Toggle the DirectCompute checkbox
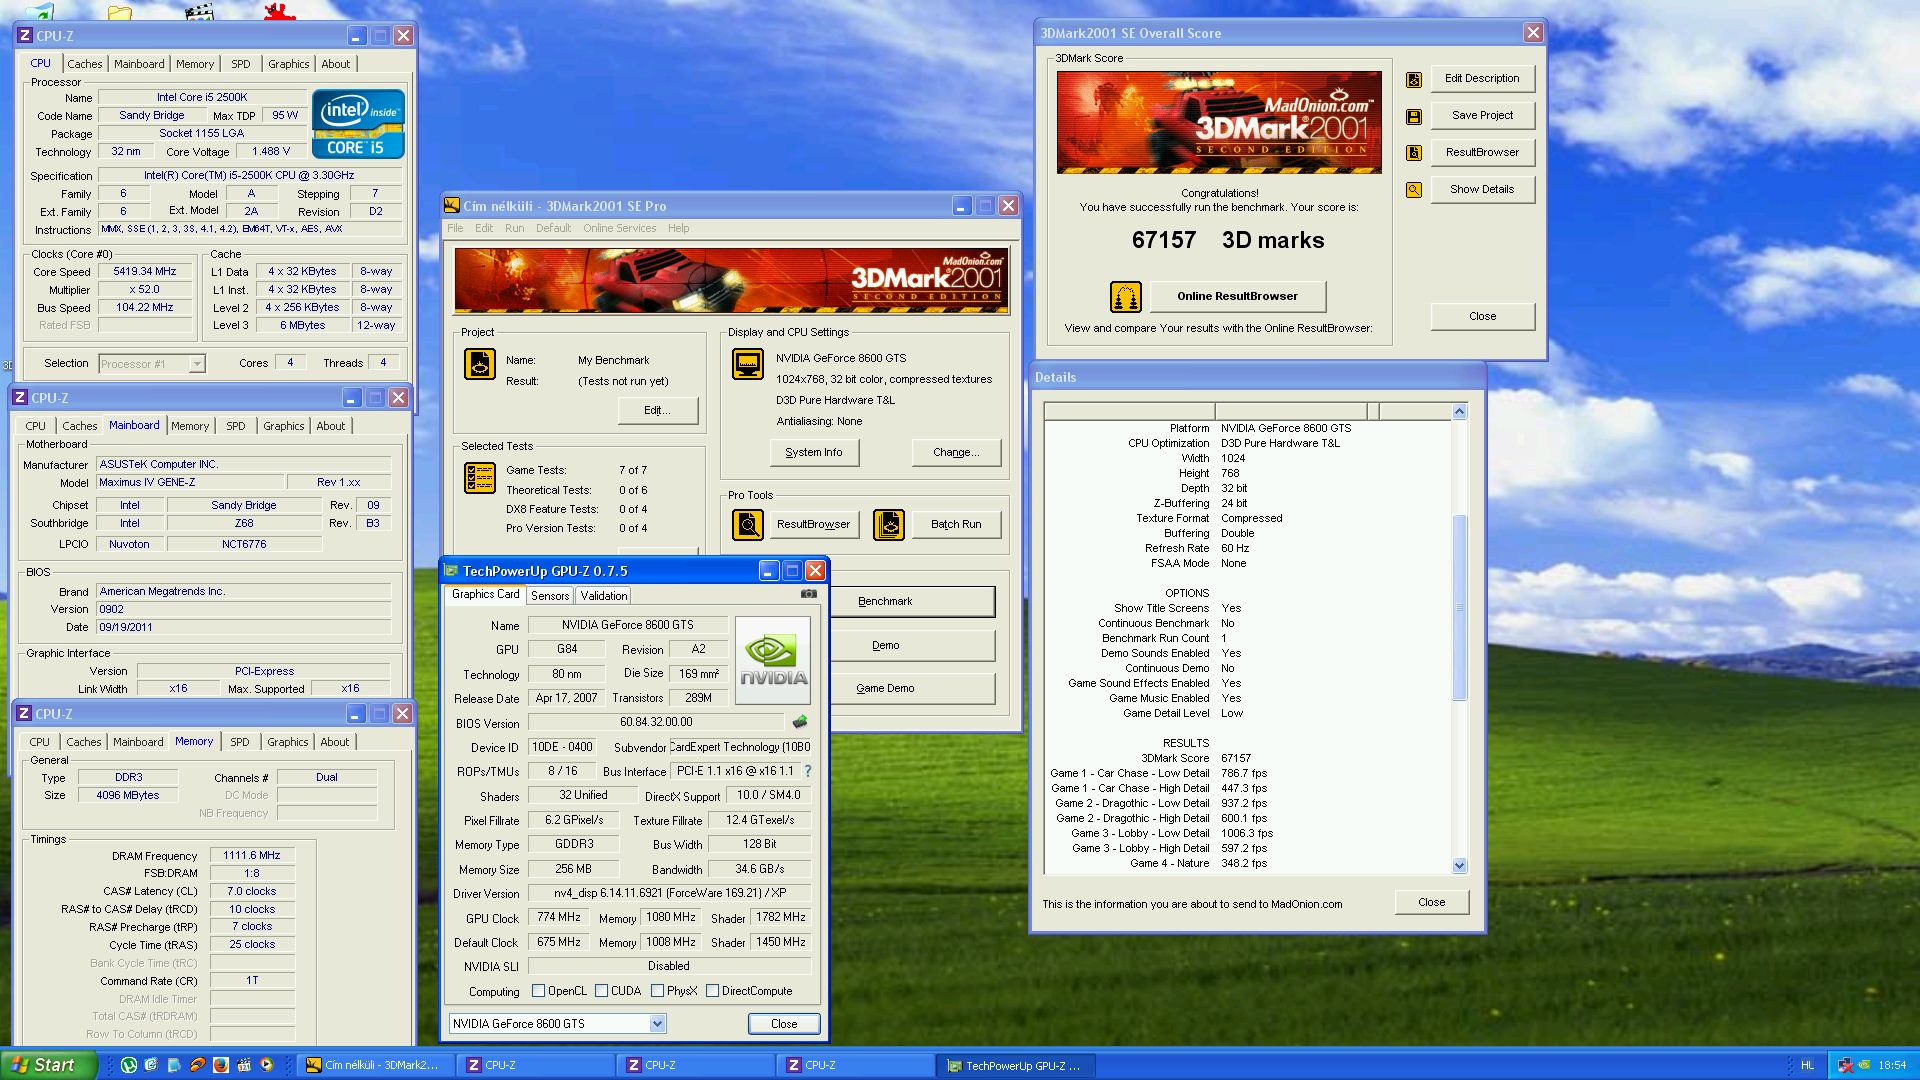 tap(713, 991)
